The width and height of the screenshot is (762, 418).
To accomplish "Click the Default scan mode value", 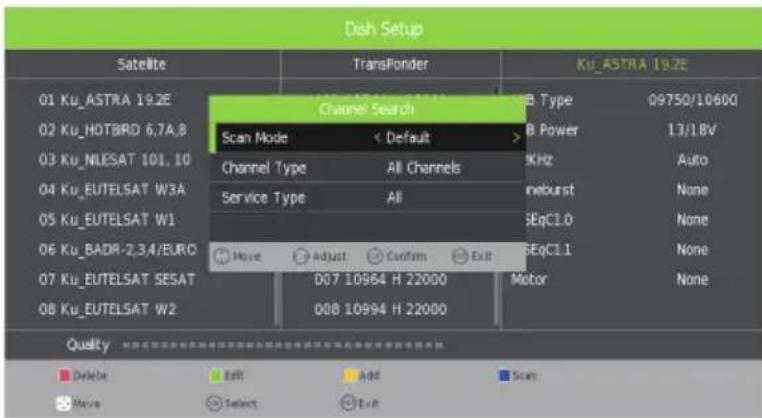I will [408, 138].
